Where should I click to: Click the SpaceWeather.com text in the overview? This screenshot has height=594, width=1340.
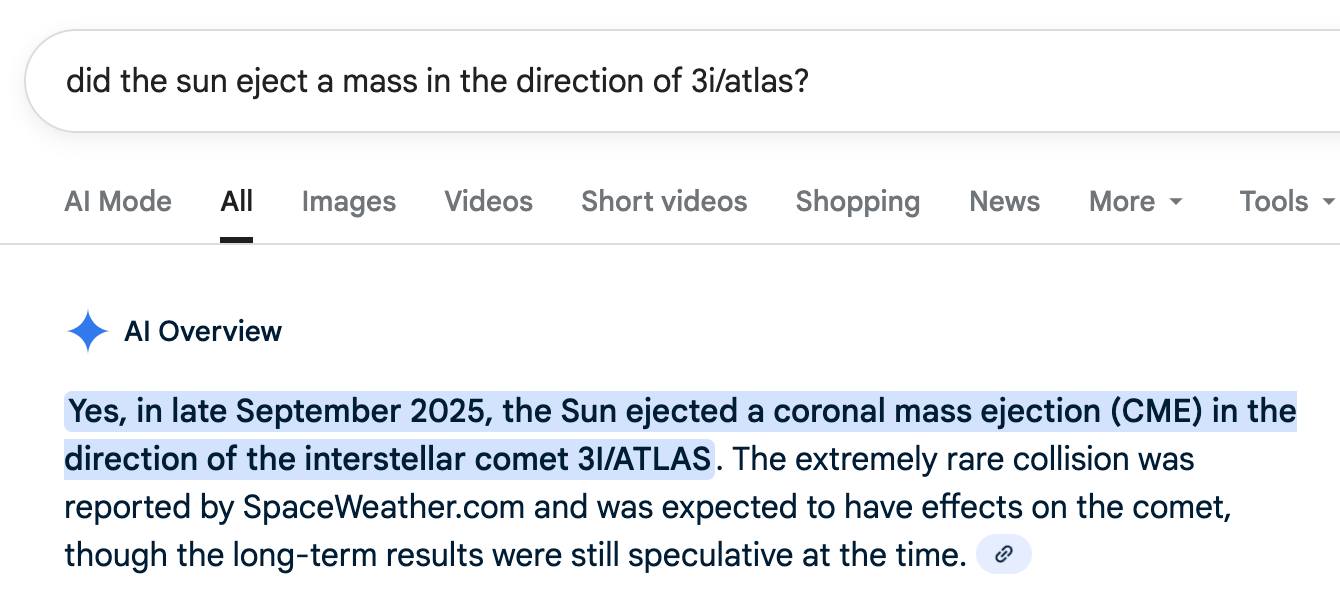(x=383, y=507)
